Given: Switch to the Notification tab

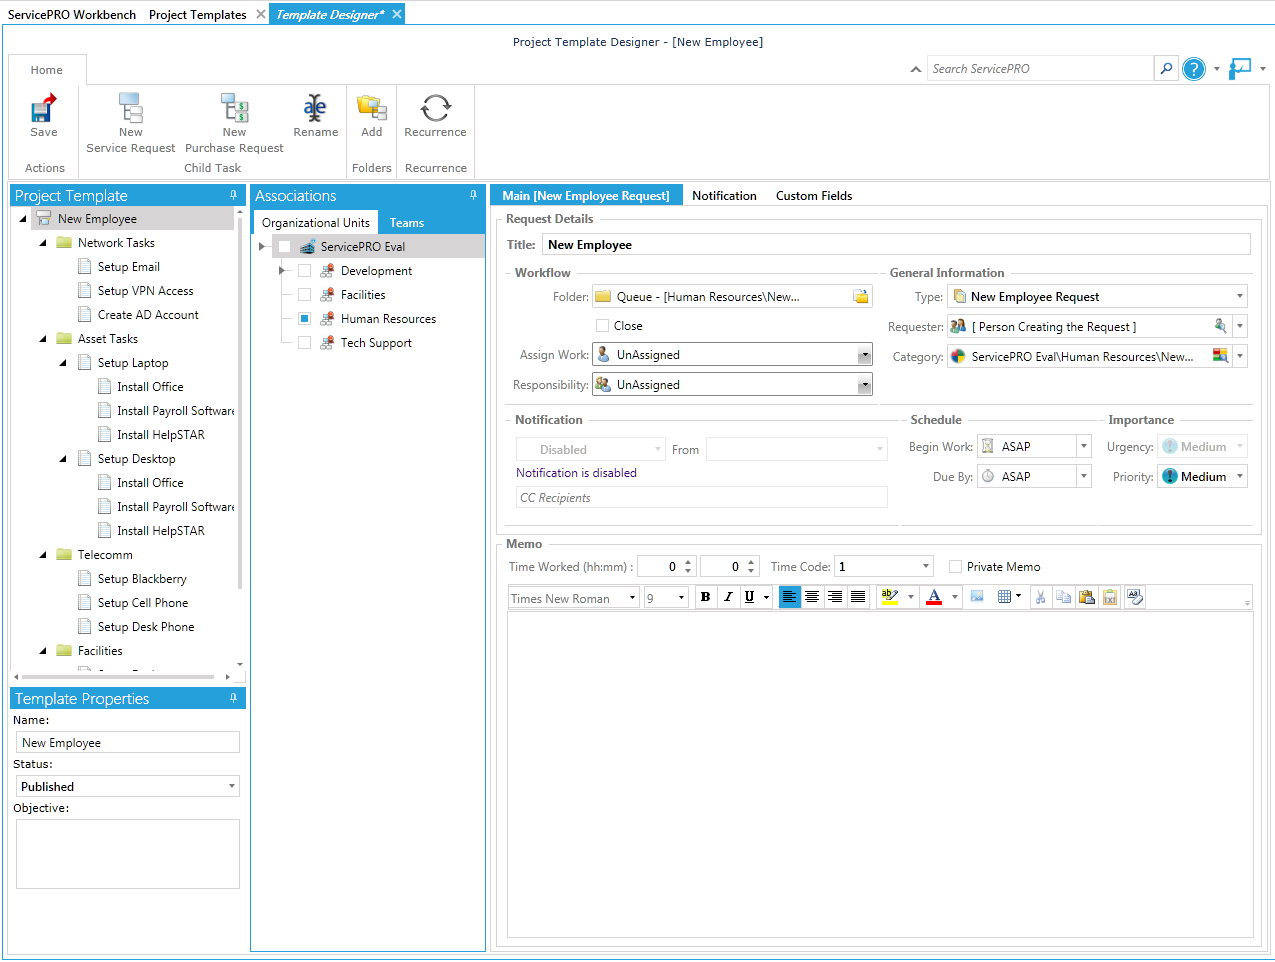Looking at the screenshot, I should [724, 195].
